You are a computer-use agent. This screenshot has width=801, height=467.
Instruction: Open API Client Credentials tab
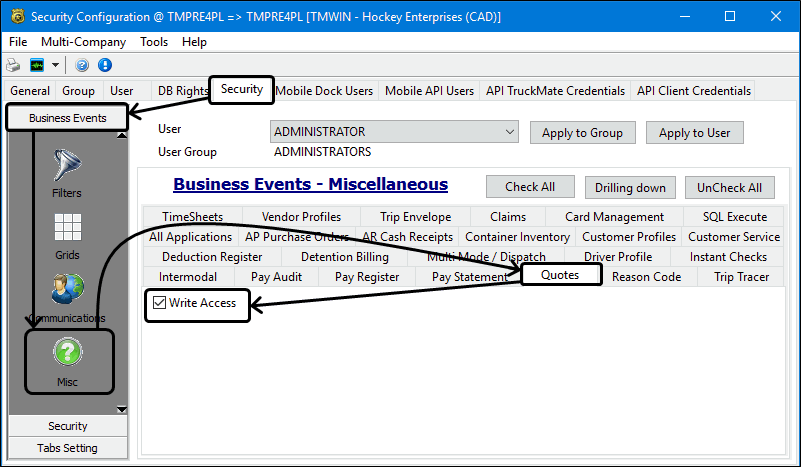coord(694,91)
